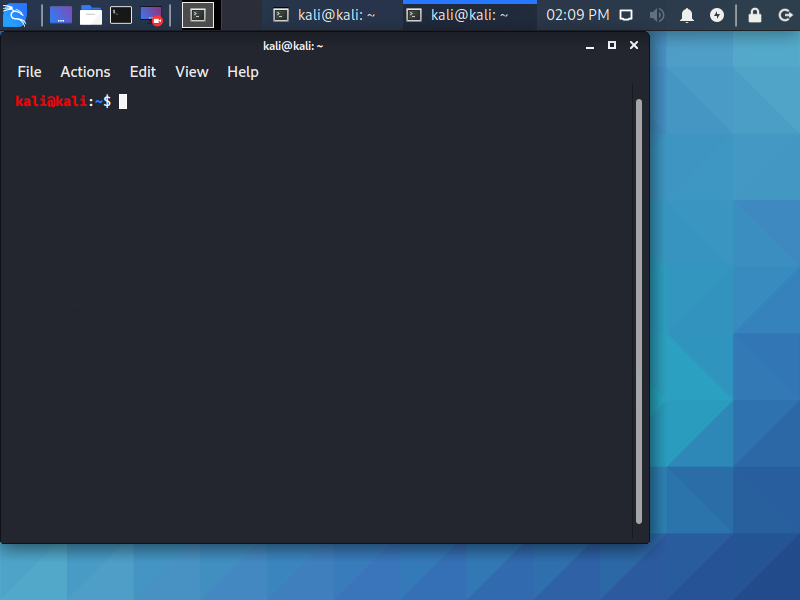This screenshot has height=600, width=800.
Task: Open the file manager from the panel
Action: click(91, 15)
